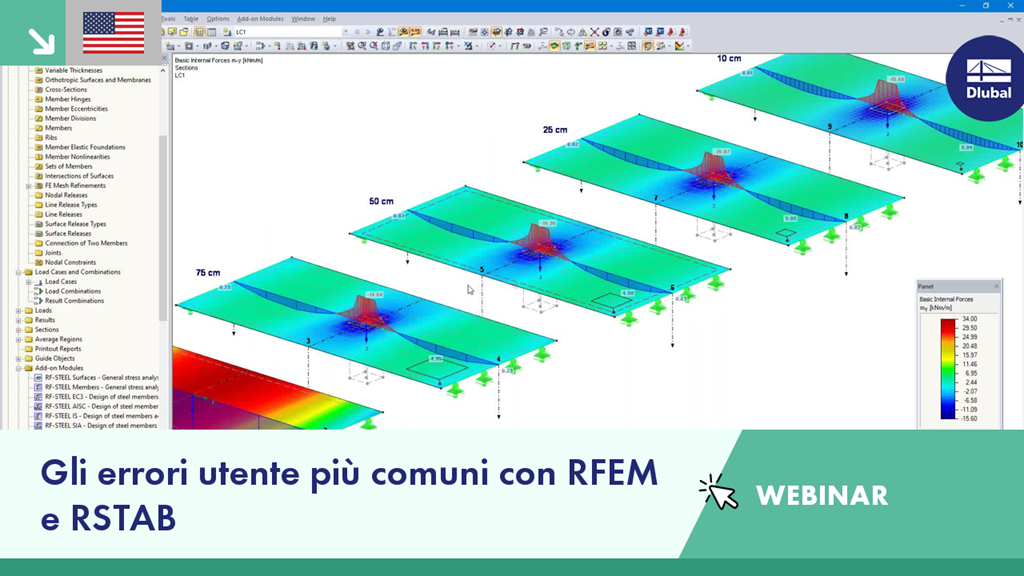Screen dimensions: 1024x576
Task: Click the red X icon in top toolbar
Action: click(x=594, y=32)
